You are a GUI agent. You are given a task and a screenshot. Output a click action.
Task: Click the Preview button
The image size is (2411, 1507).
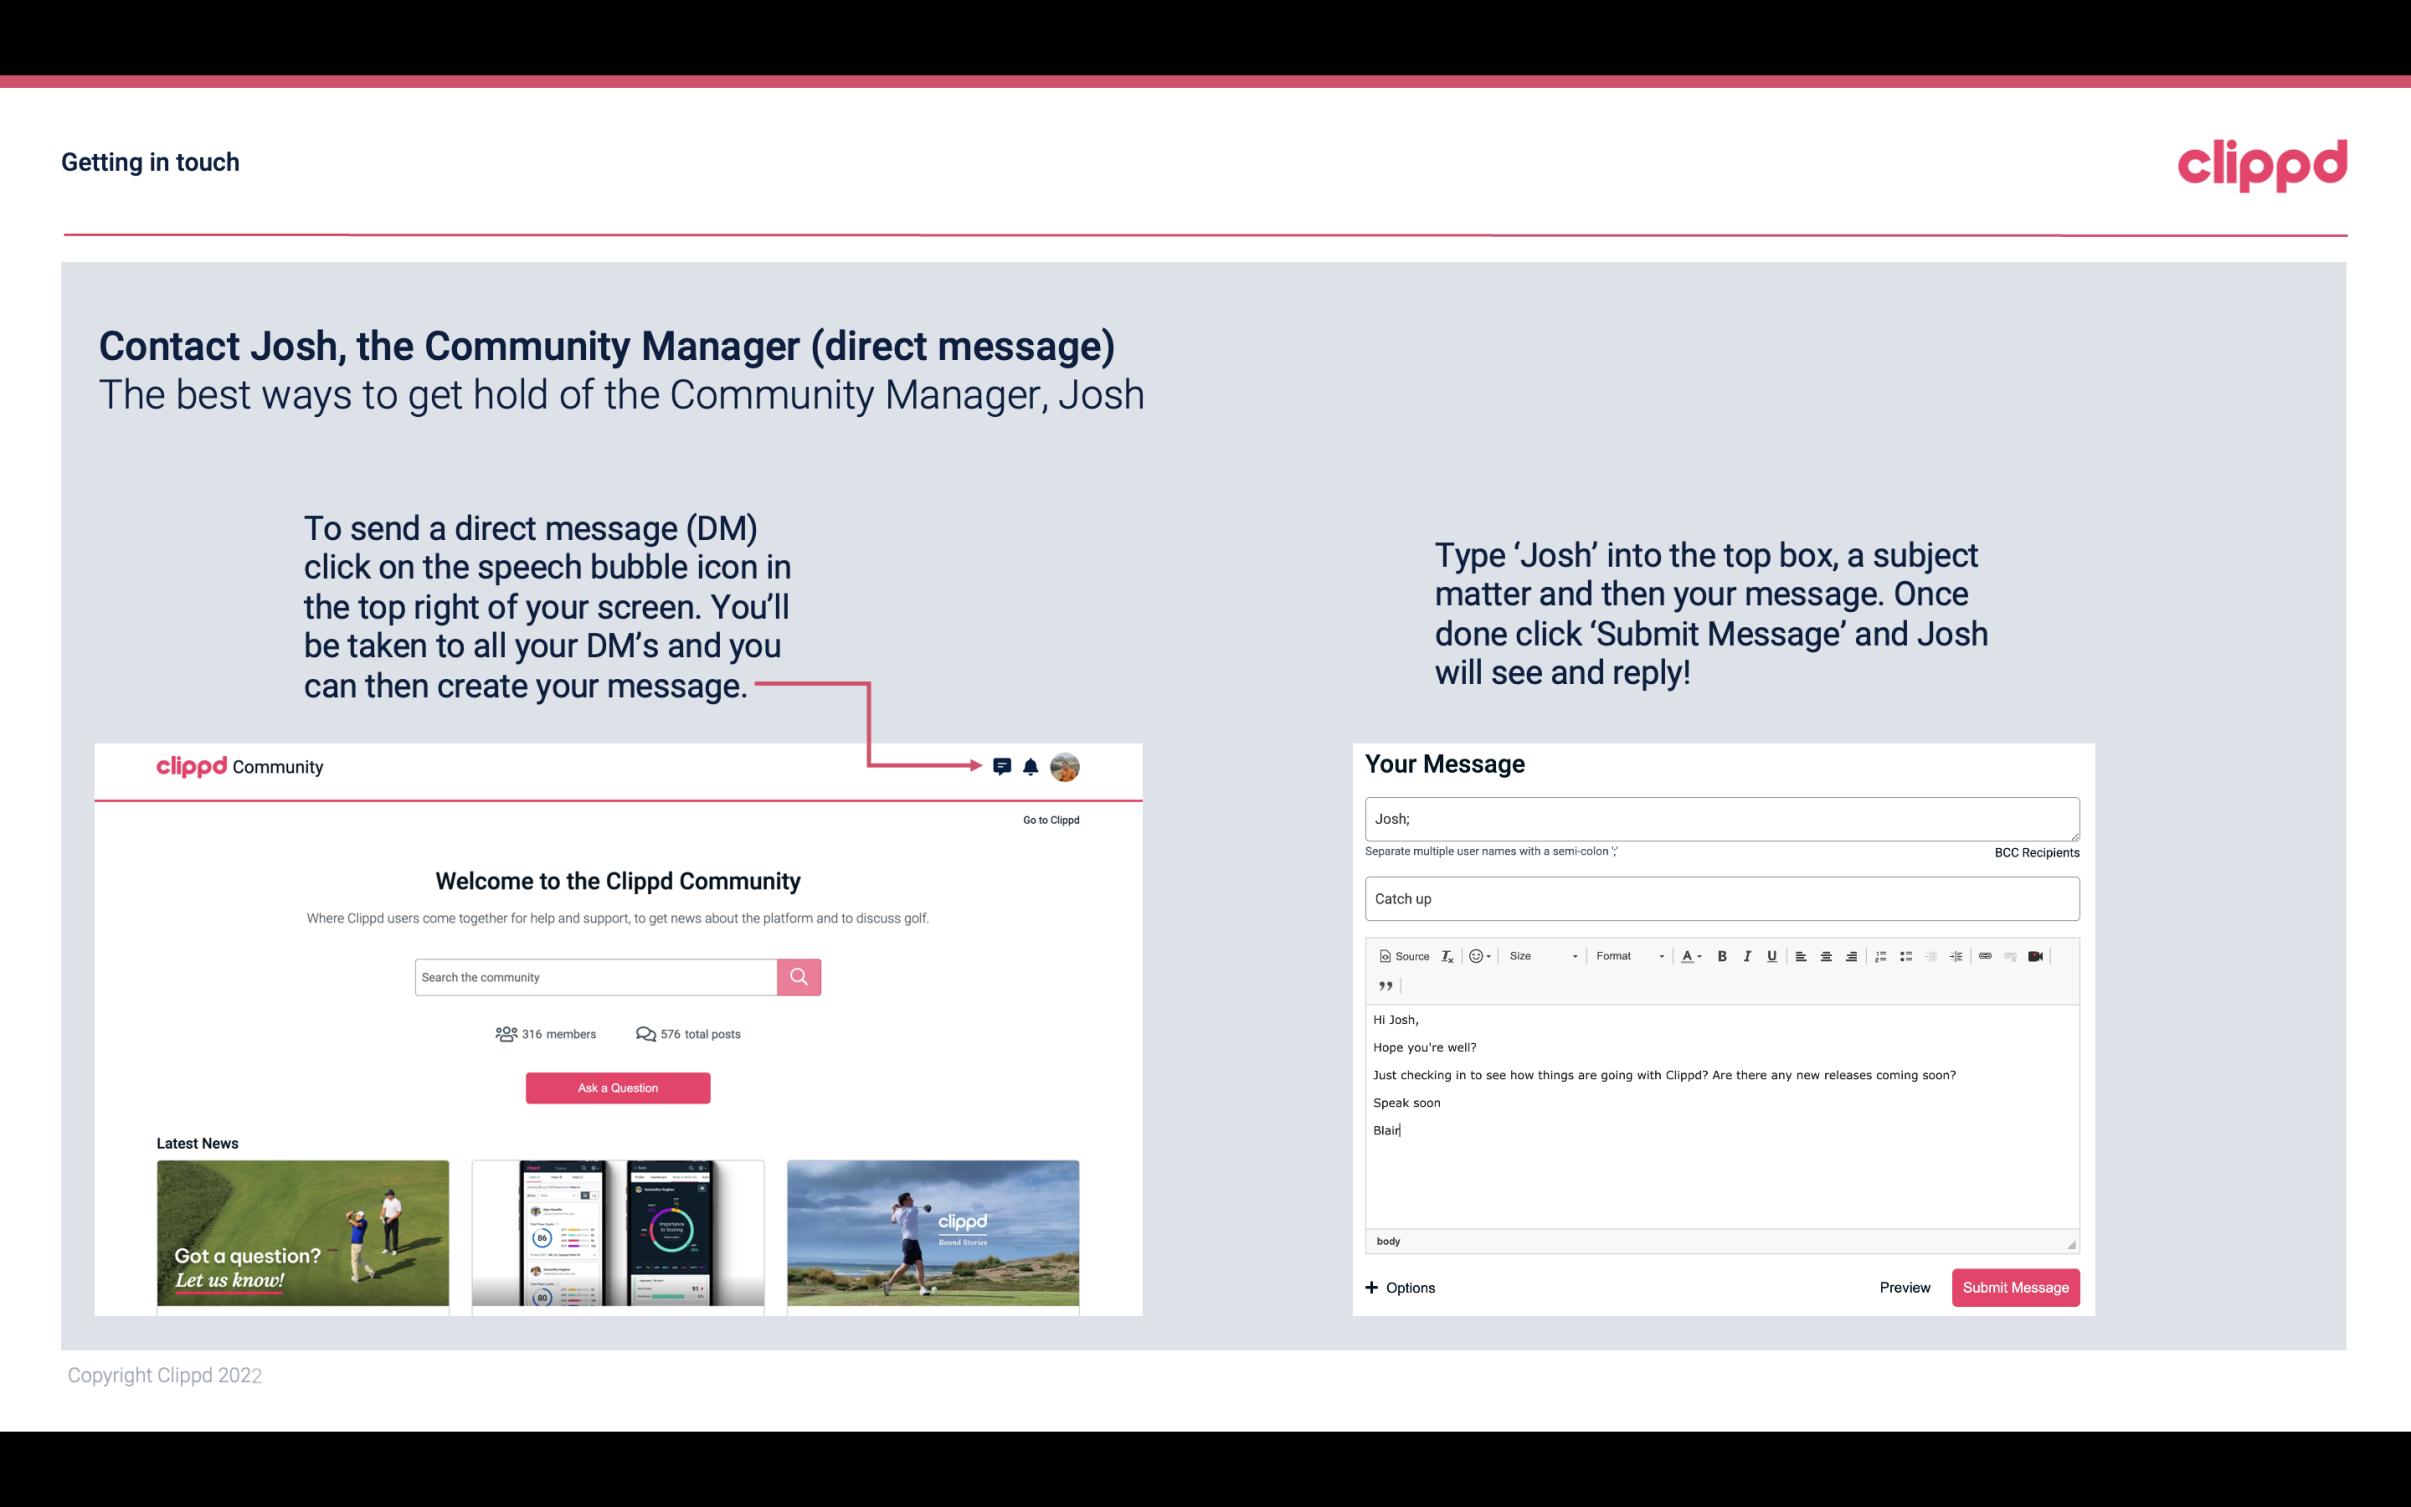1904,1287
